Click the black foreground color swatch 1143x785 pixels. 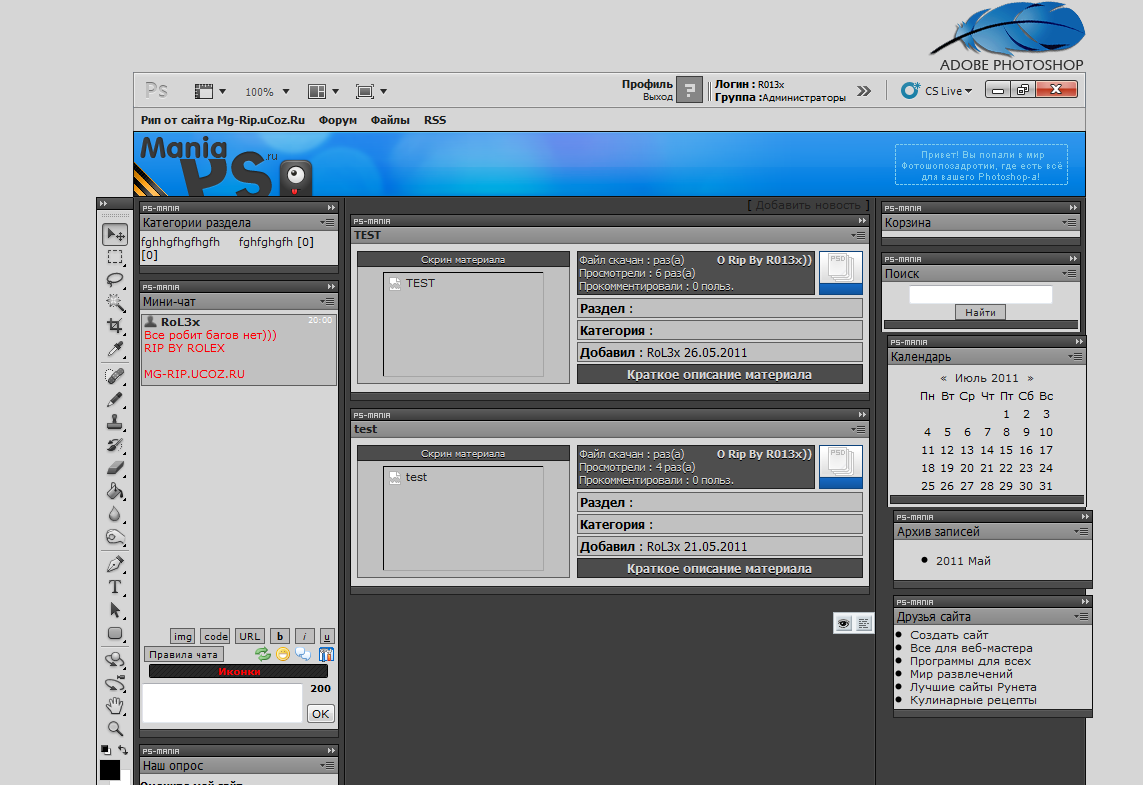(110, 770)
